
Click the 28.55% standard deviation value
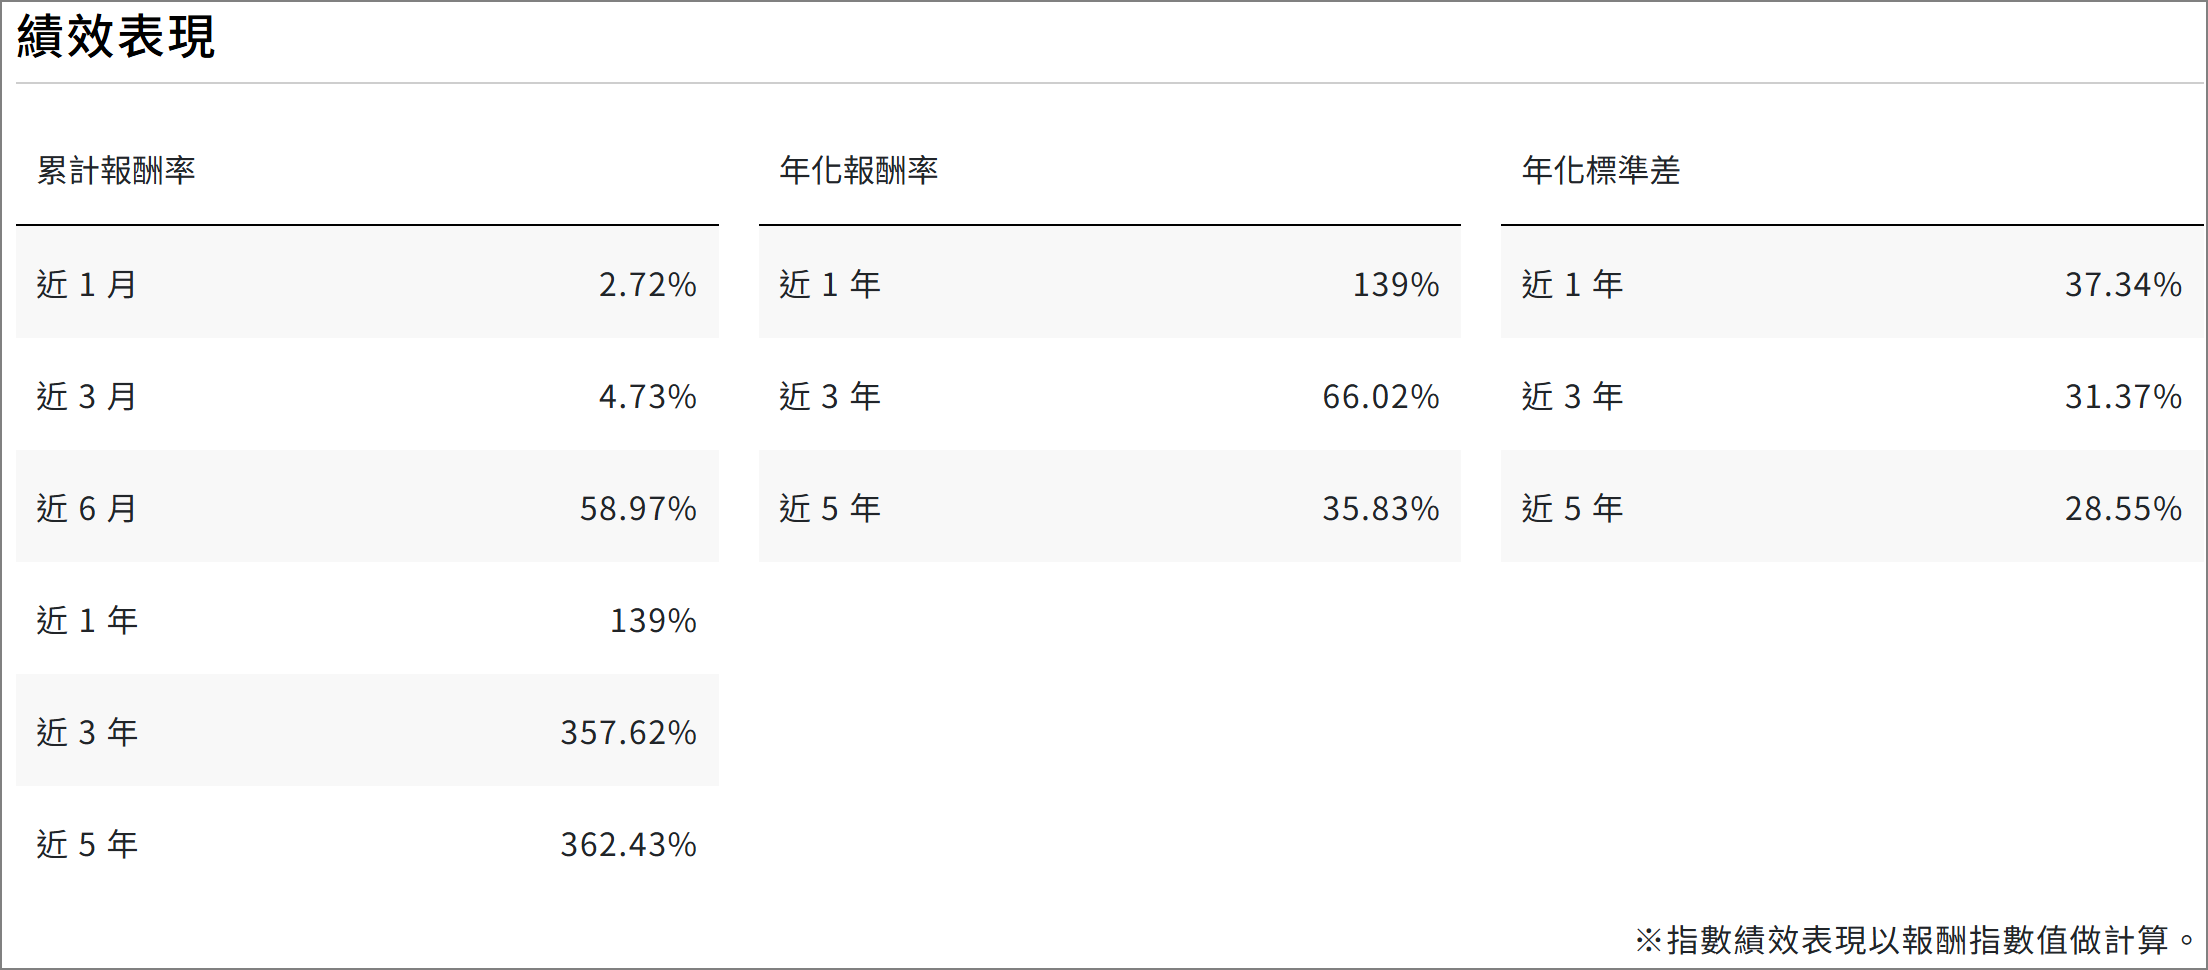pyautogui.click(x=2123, y=508)
